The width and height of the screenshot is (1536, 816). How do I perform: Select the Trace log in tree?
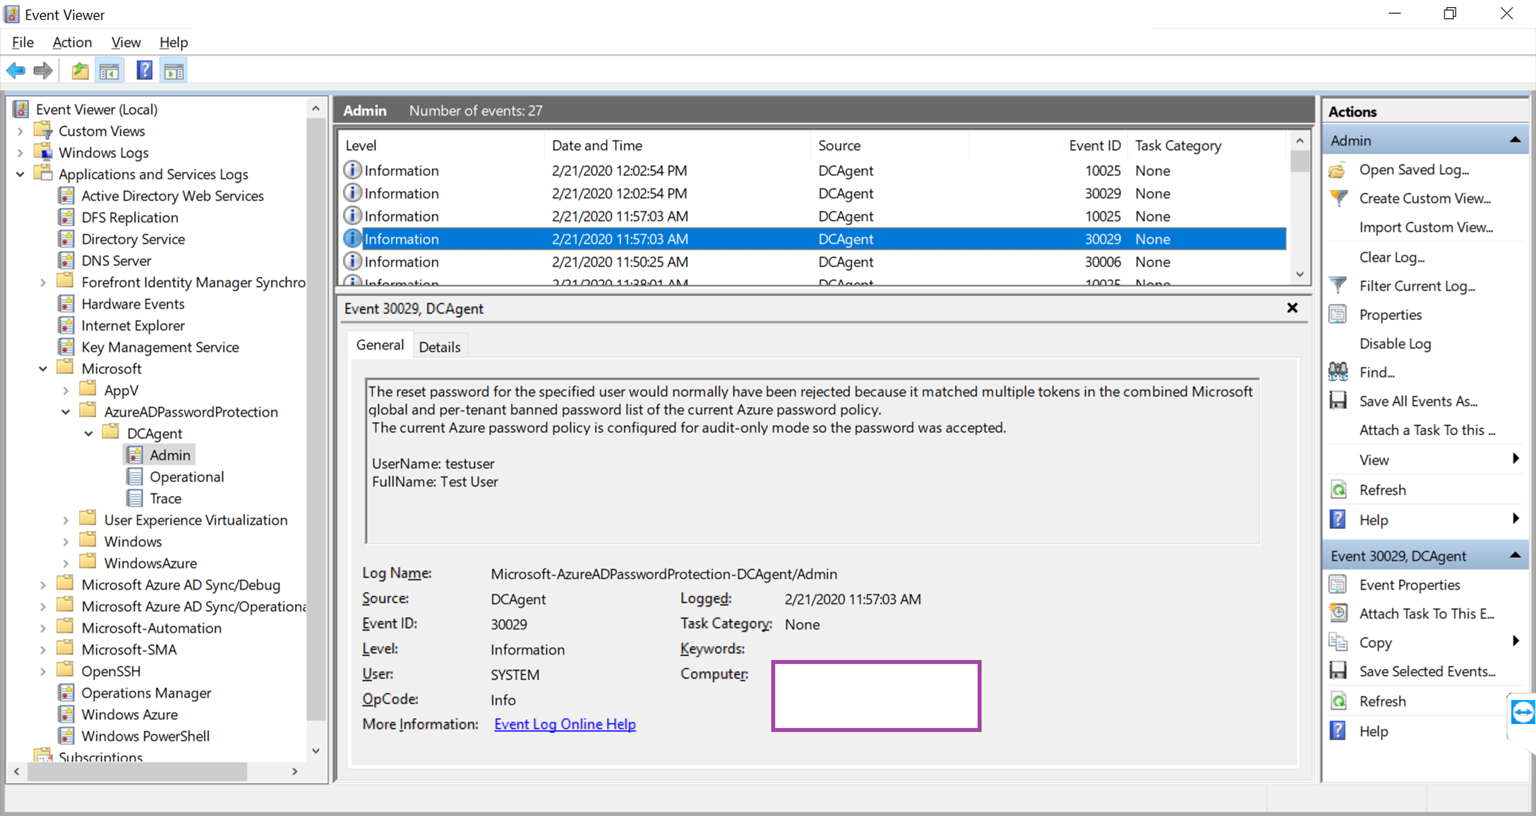(166, 498)
